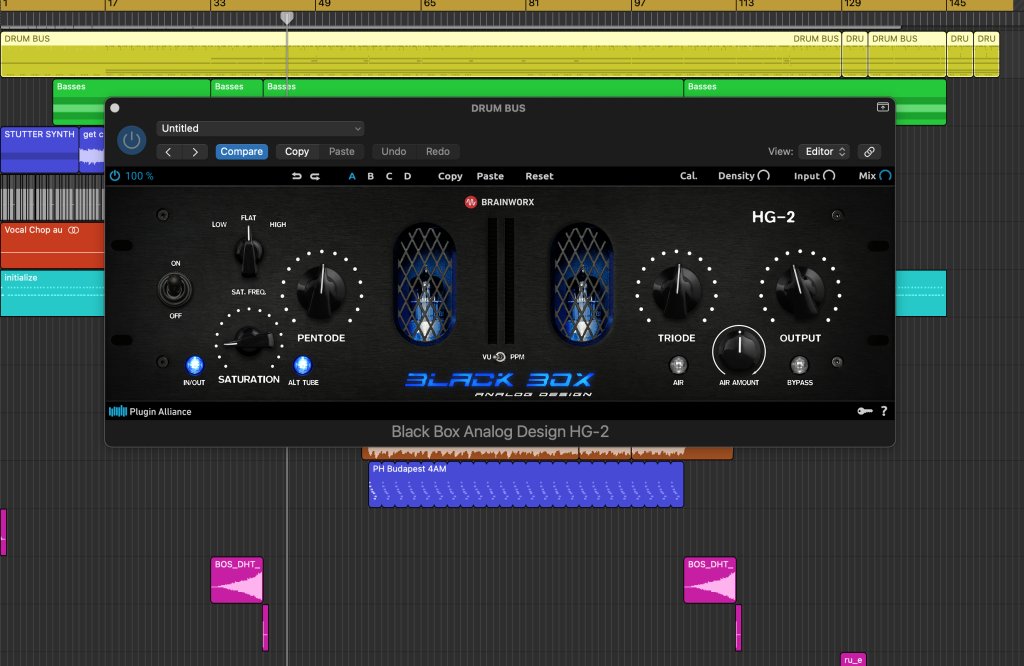1024x666 pixels.
Task: Toggle the IN/OUT blue button
Action: click(x=194, y=364)
